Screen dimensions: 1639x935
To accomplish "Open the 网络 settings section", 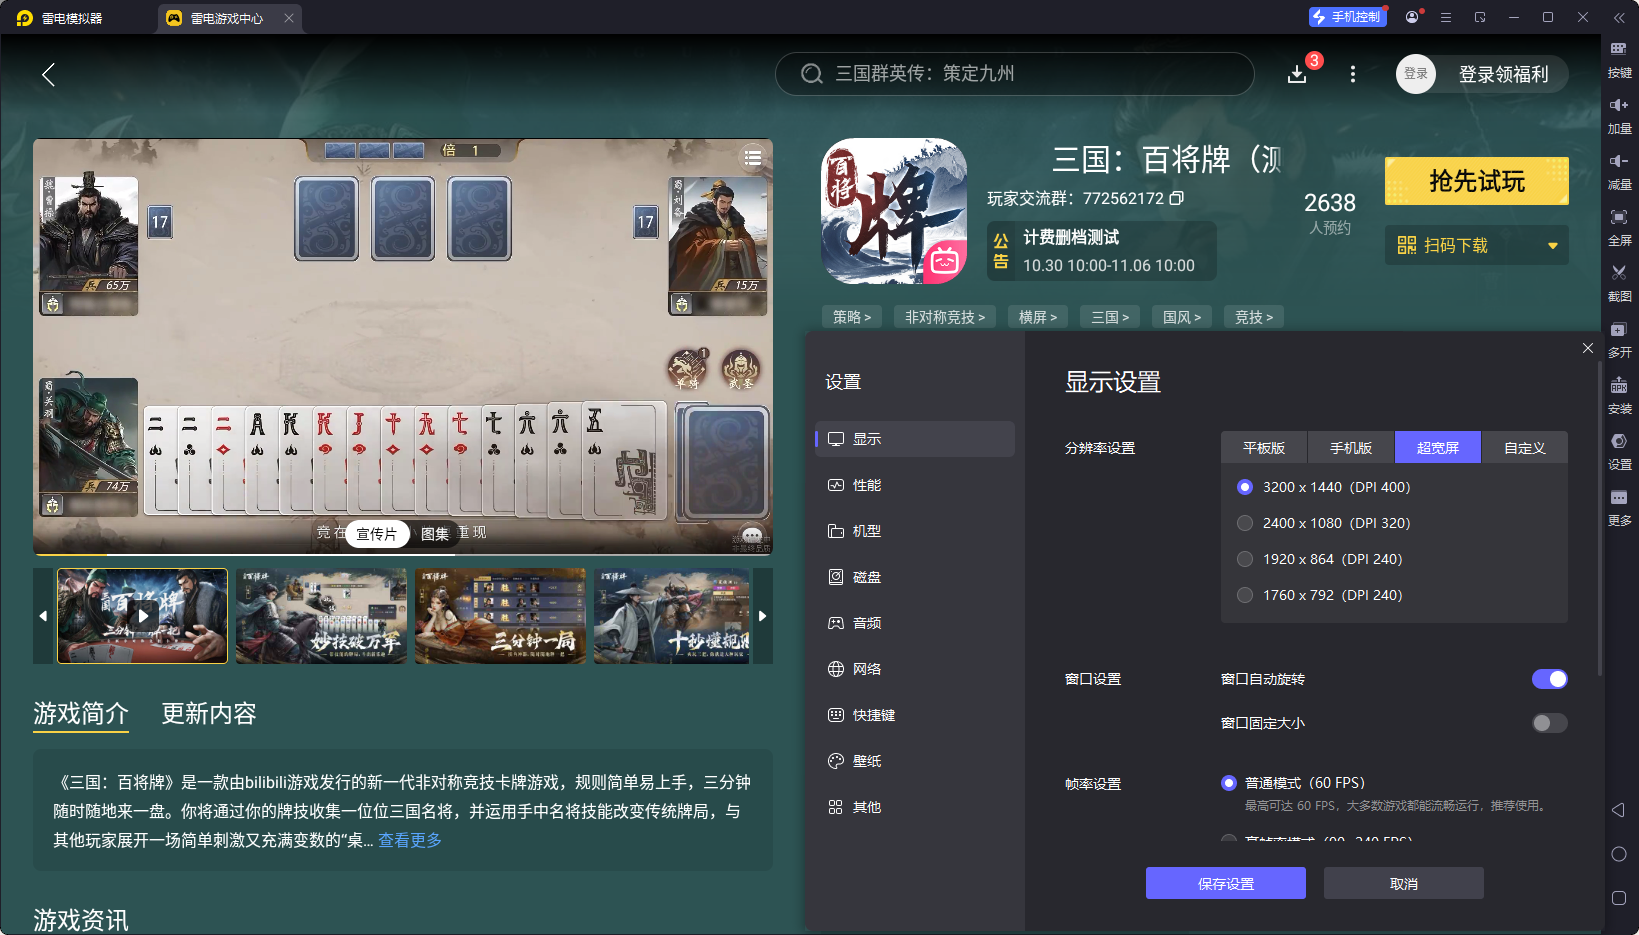I will pyautogui.click(x=866, y=668).
